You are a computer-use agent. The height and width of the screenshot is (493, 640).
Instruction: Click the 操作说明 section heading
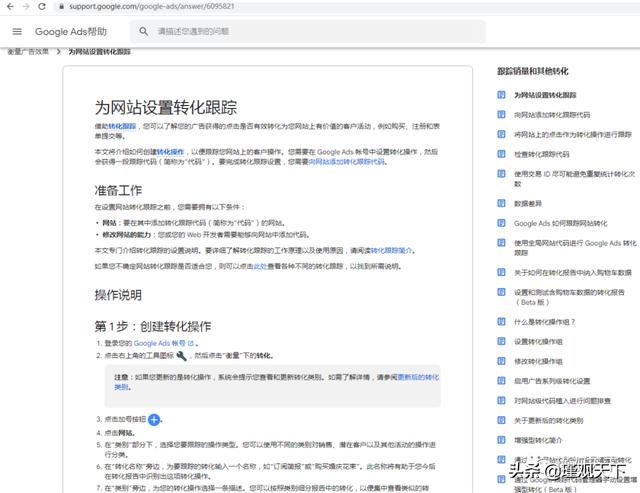pyautogui.click(x=118, y=295)
